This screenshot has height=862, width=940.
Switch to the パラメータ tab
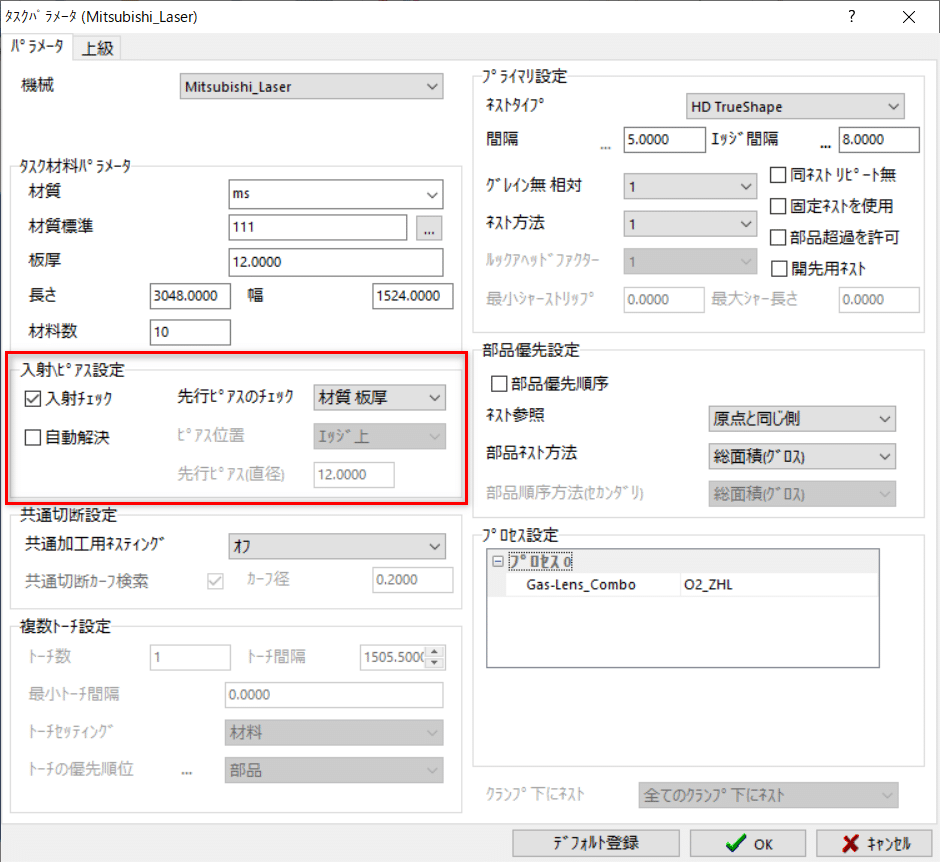37,47
